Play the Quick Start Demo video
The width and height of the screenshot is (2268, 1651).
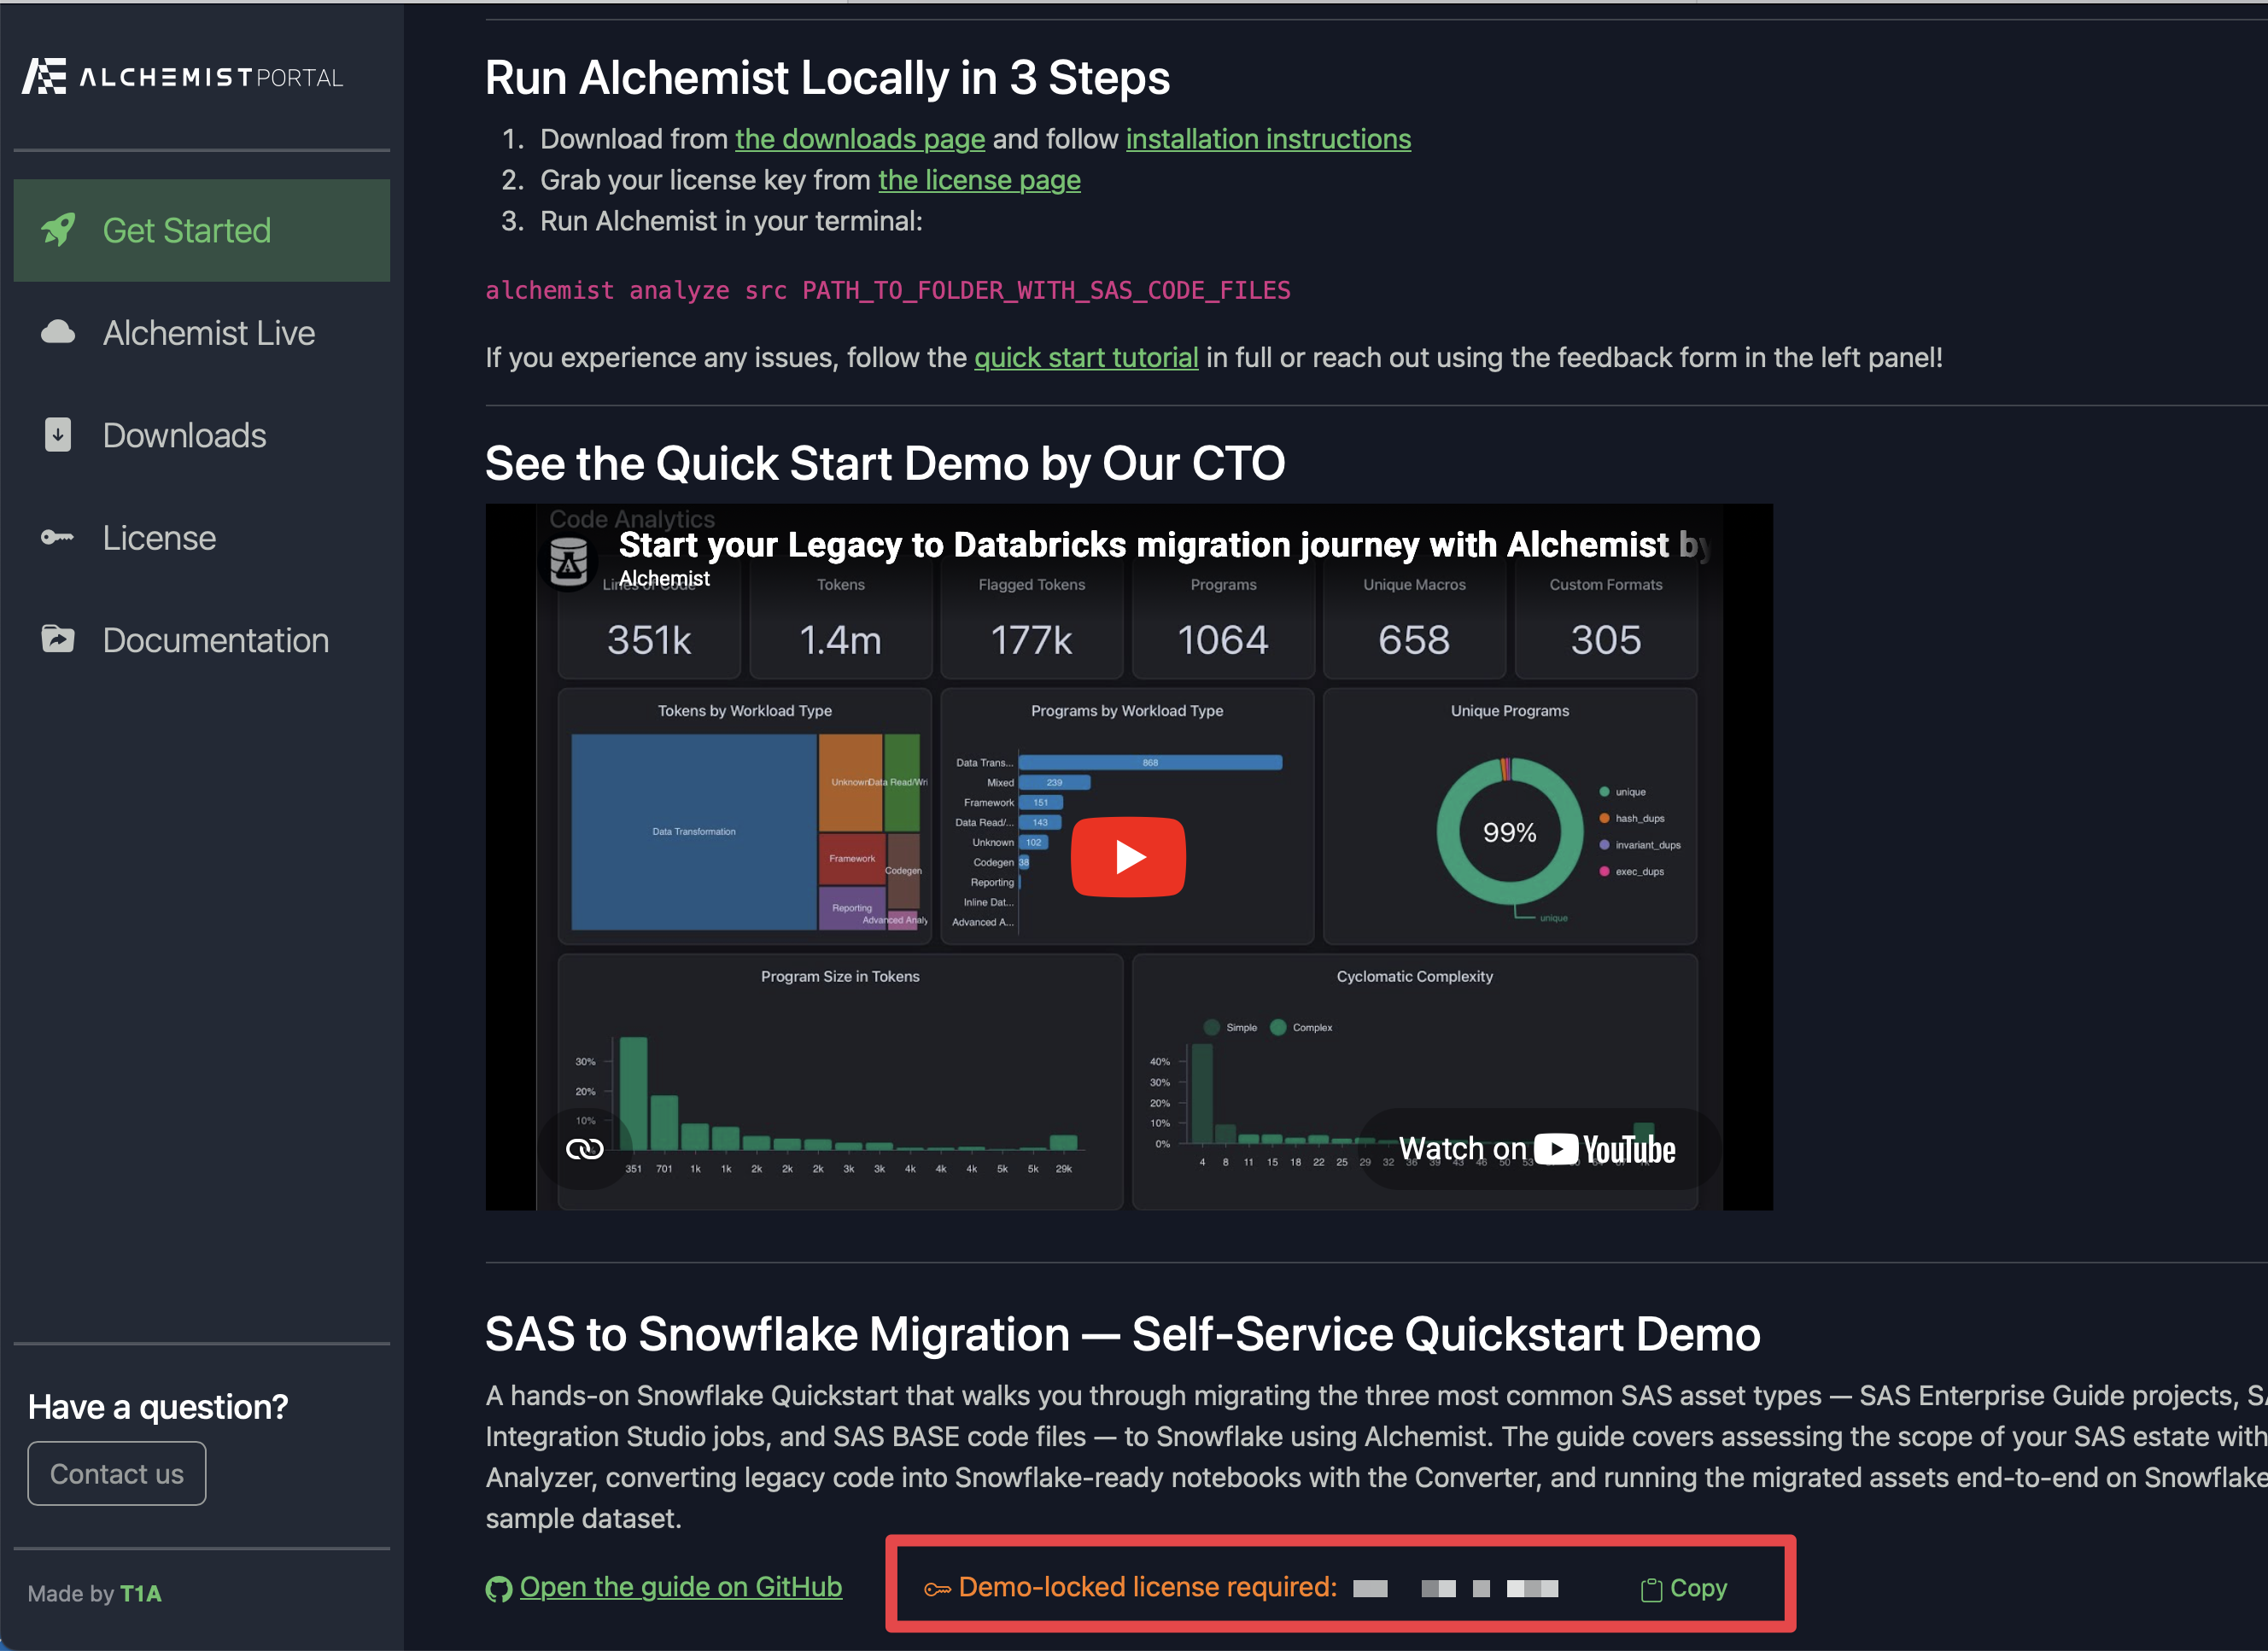[1128, 857]
